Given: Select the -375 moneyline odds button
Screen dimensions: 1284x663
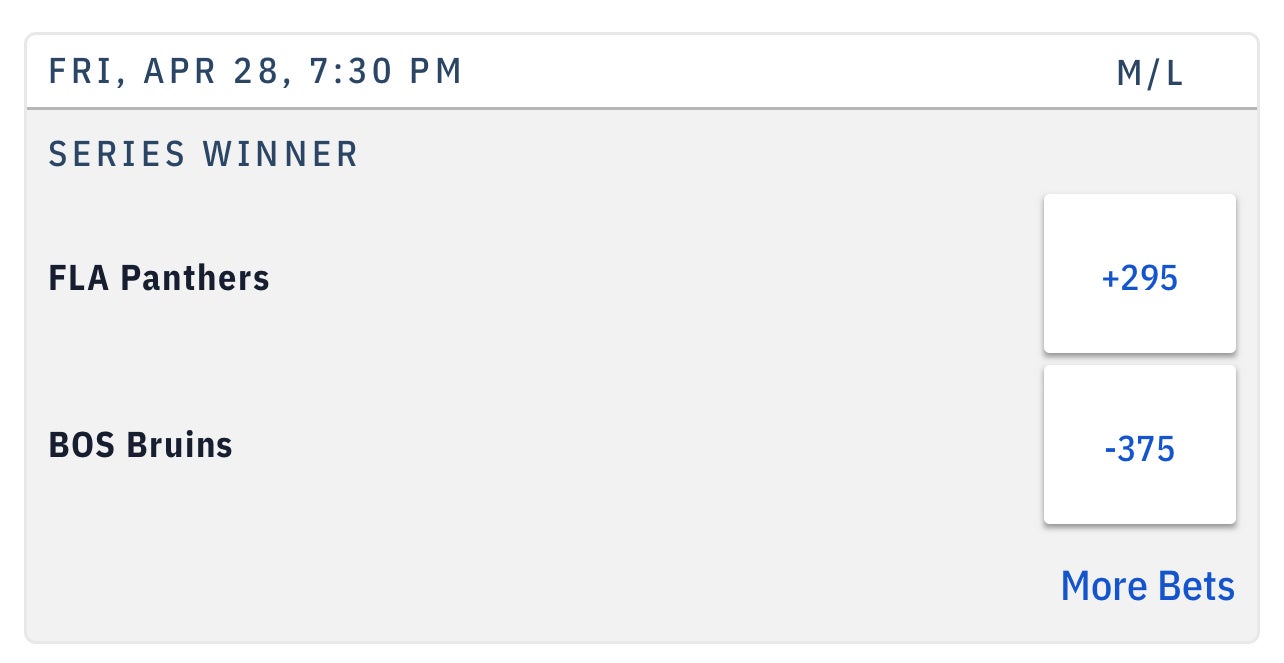Looking at the screenshot, I should pos(1139,445).
